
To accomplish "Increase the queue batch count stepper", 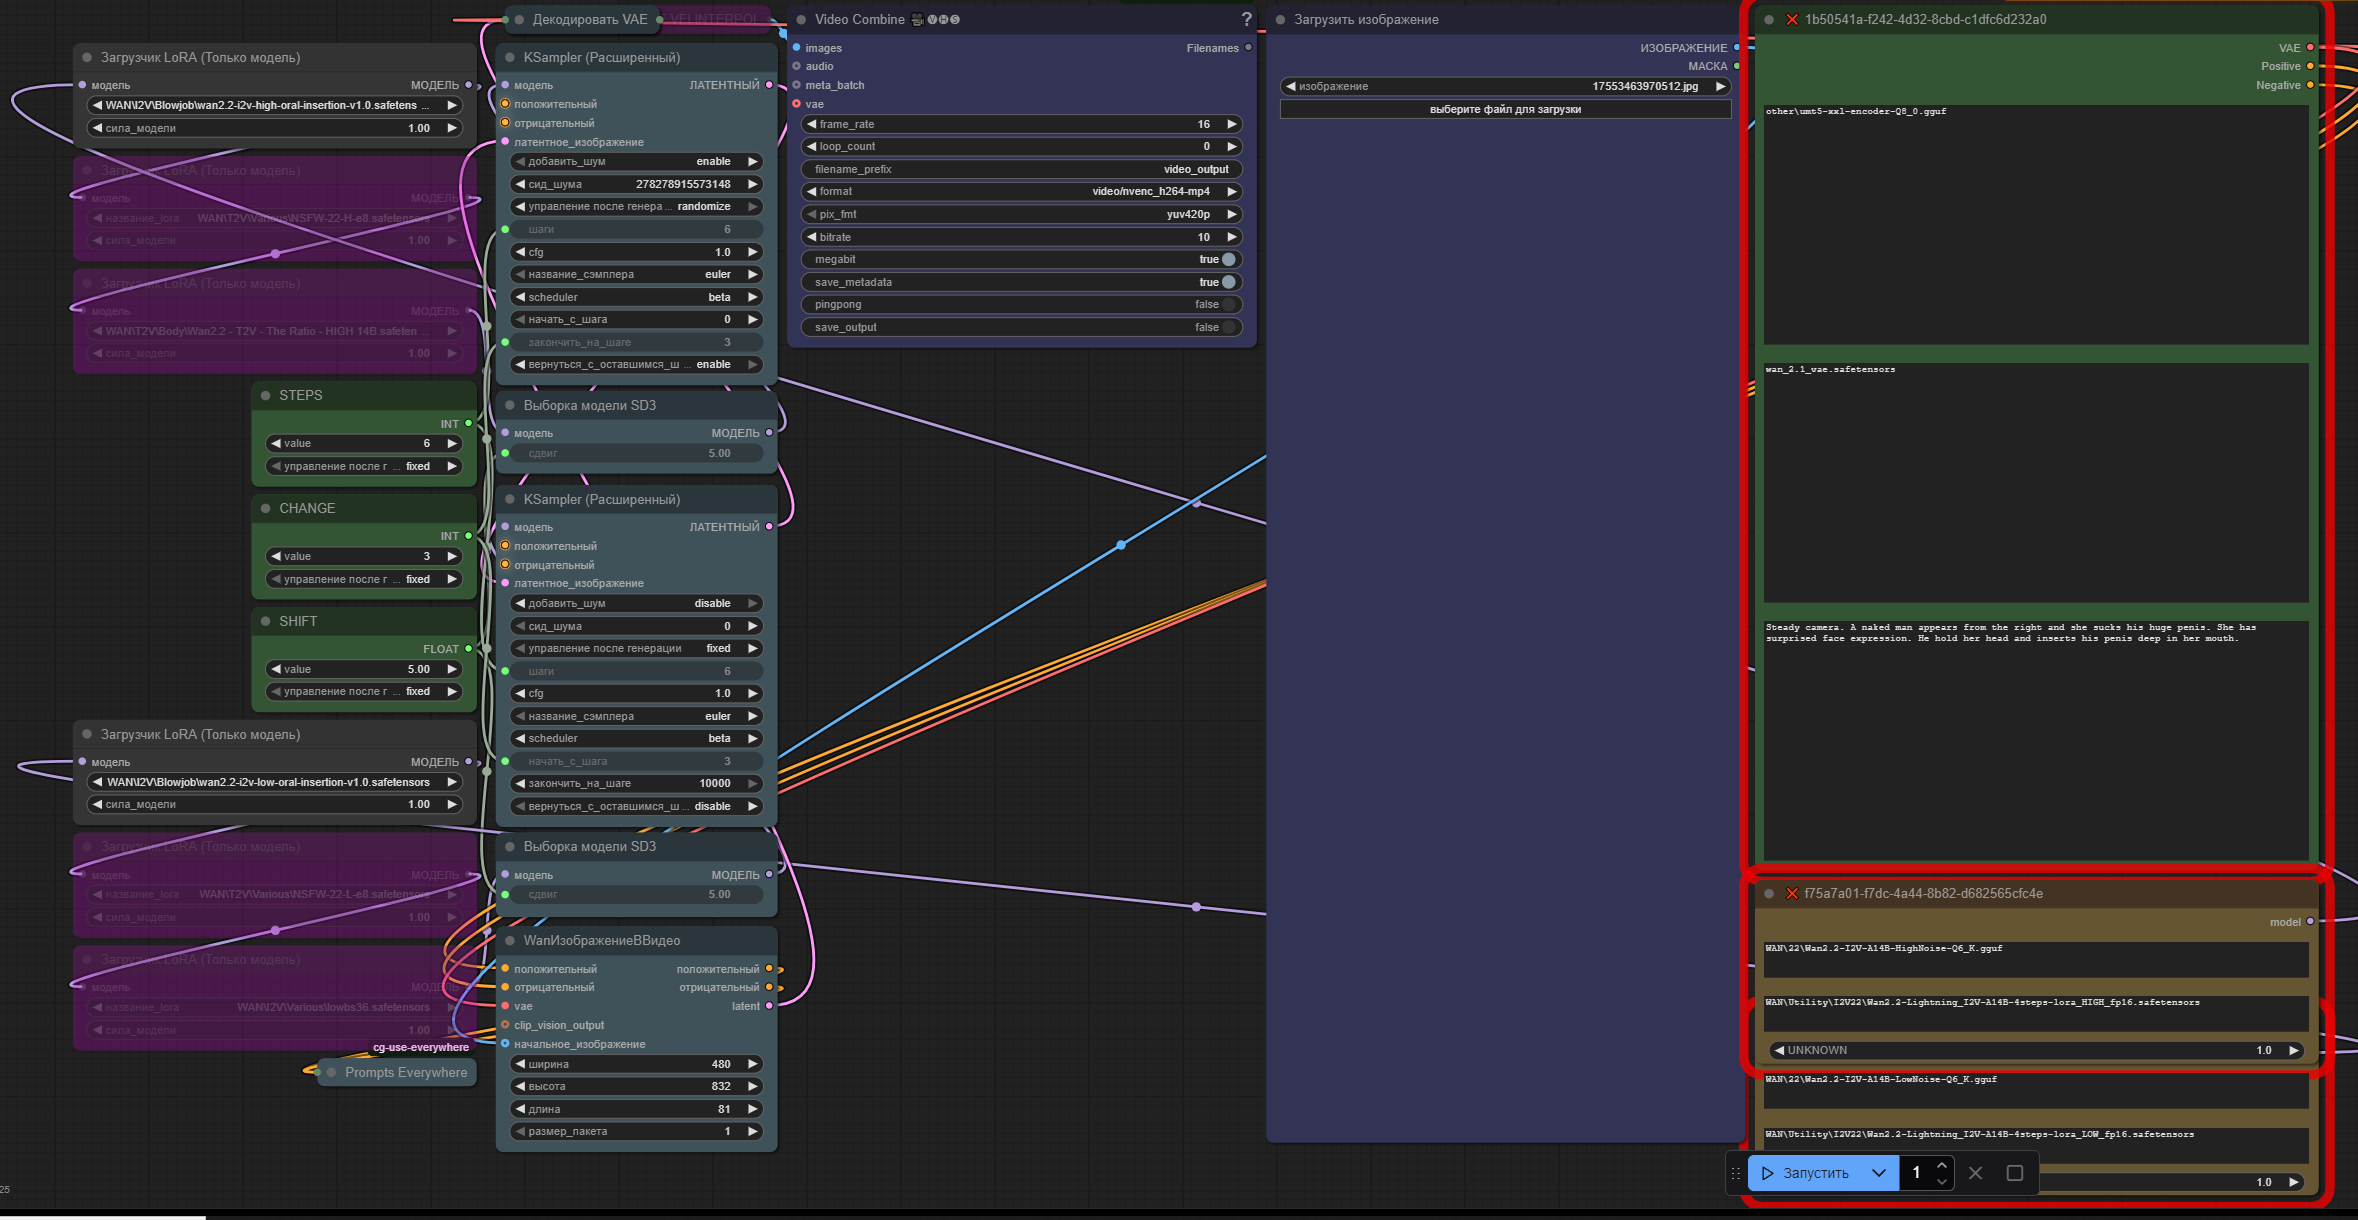I will tap(1941, 1165).
